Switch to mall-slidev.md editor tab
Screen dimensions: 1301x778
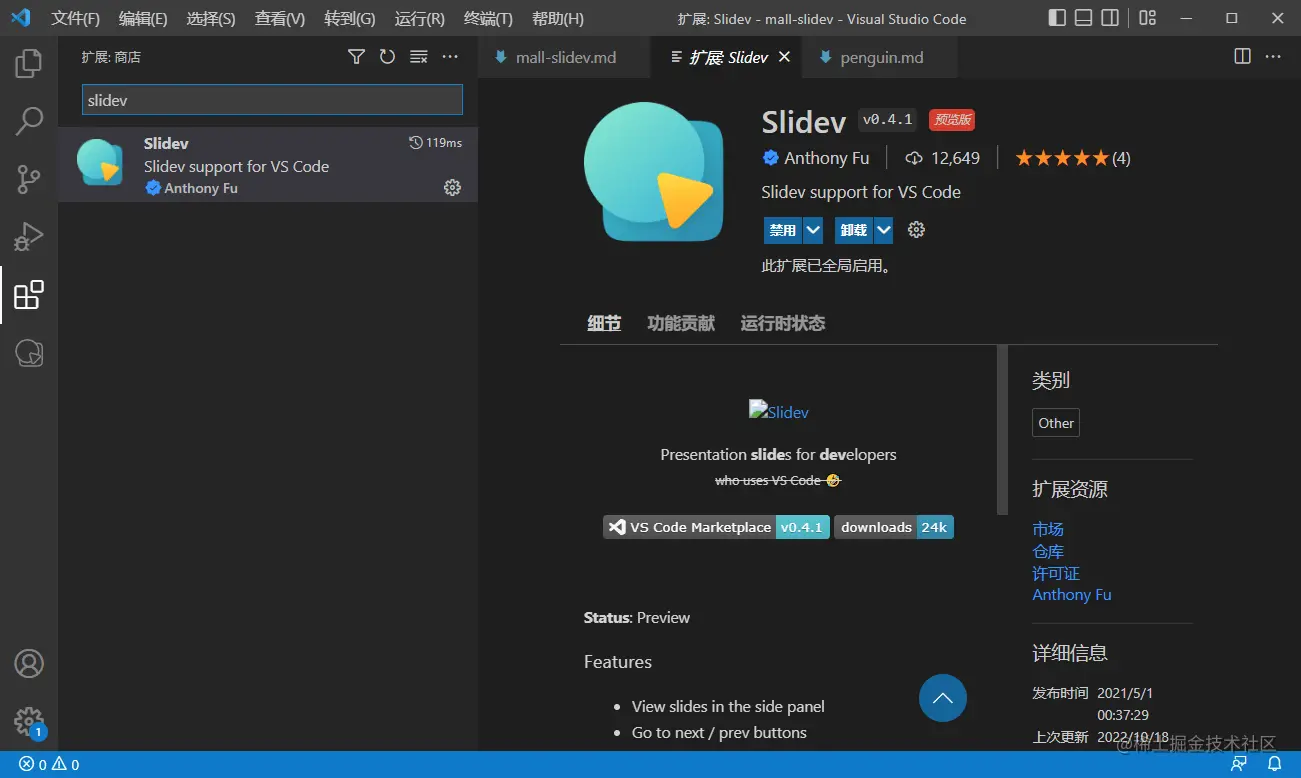(x=564, y=57)
